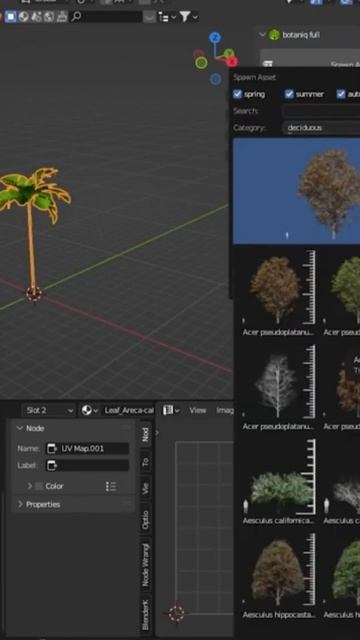Select green Aesculus californica tree thumbnail
360x640 pixels.
(x=279, y=477)
